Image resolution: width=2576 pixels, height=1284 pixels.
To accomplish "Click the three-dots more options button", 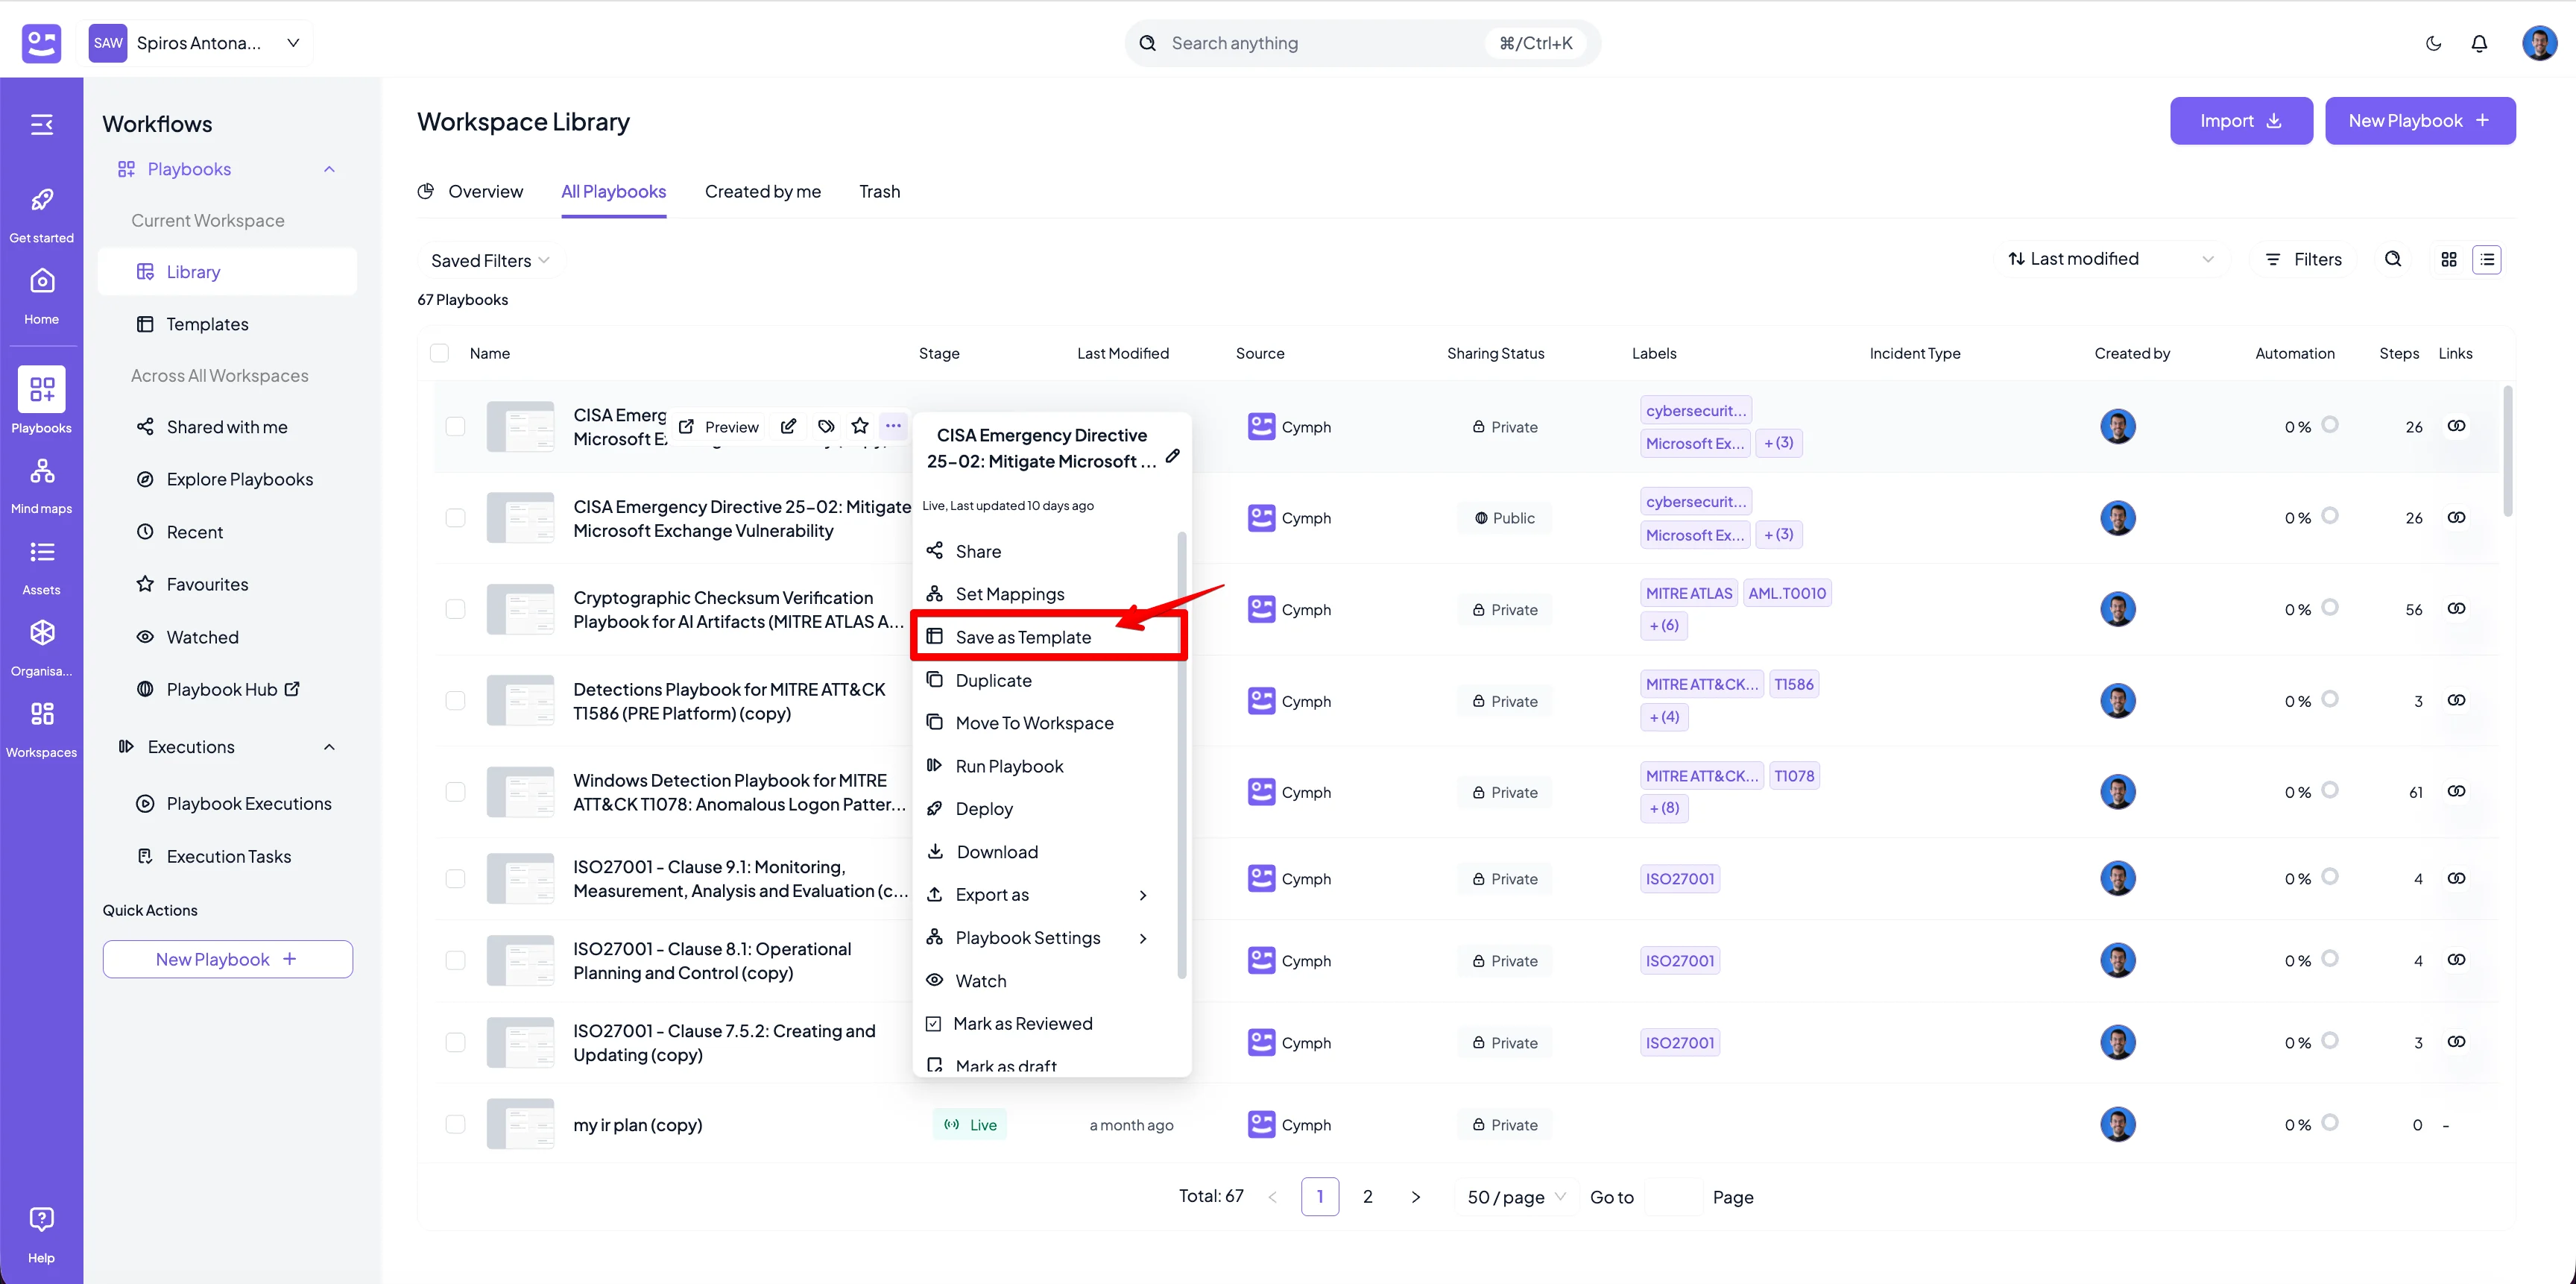I will [893, 426].
